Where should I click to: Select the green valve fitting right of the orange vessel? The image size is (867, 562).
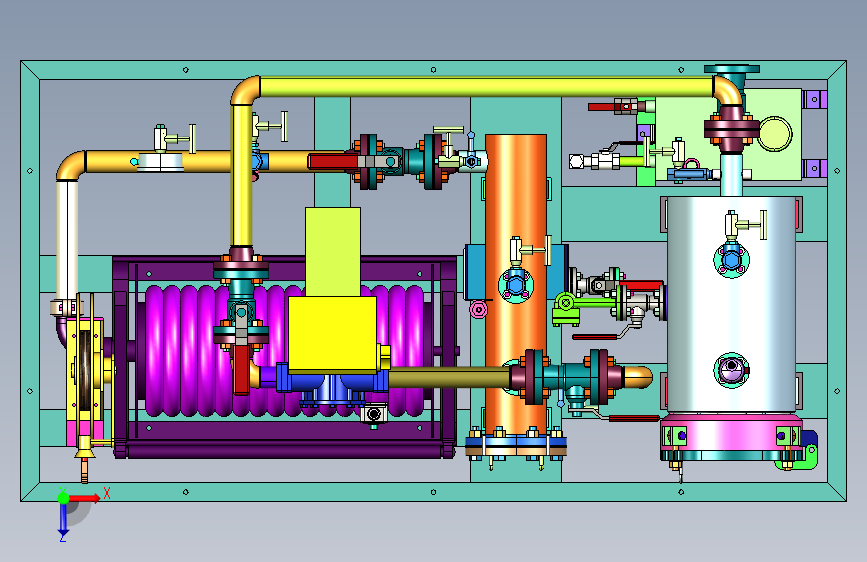(x=566, y=309)
